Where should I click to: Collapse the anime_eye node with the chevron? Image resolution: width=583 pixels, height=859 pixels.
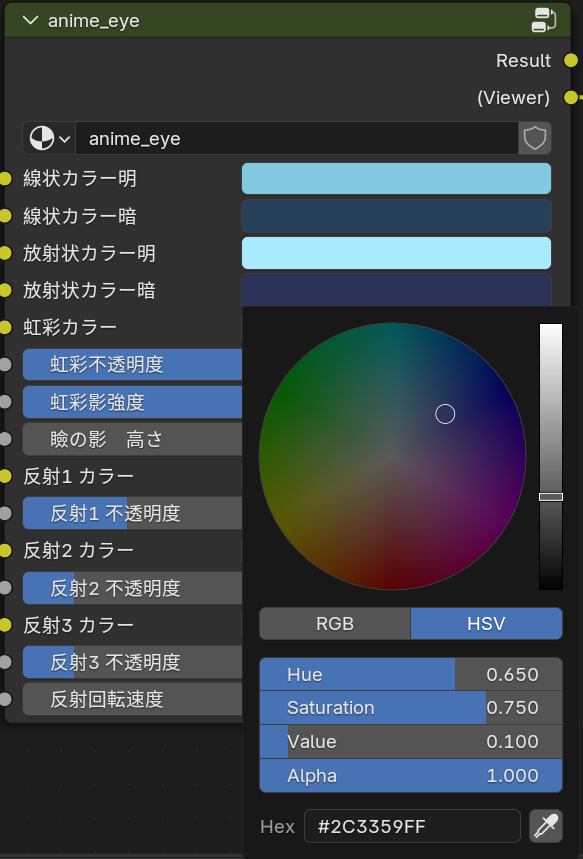point(31,21)
